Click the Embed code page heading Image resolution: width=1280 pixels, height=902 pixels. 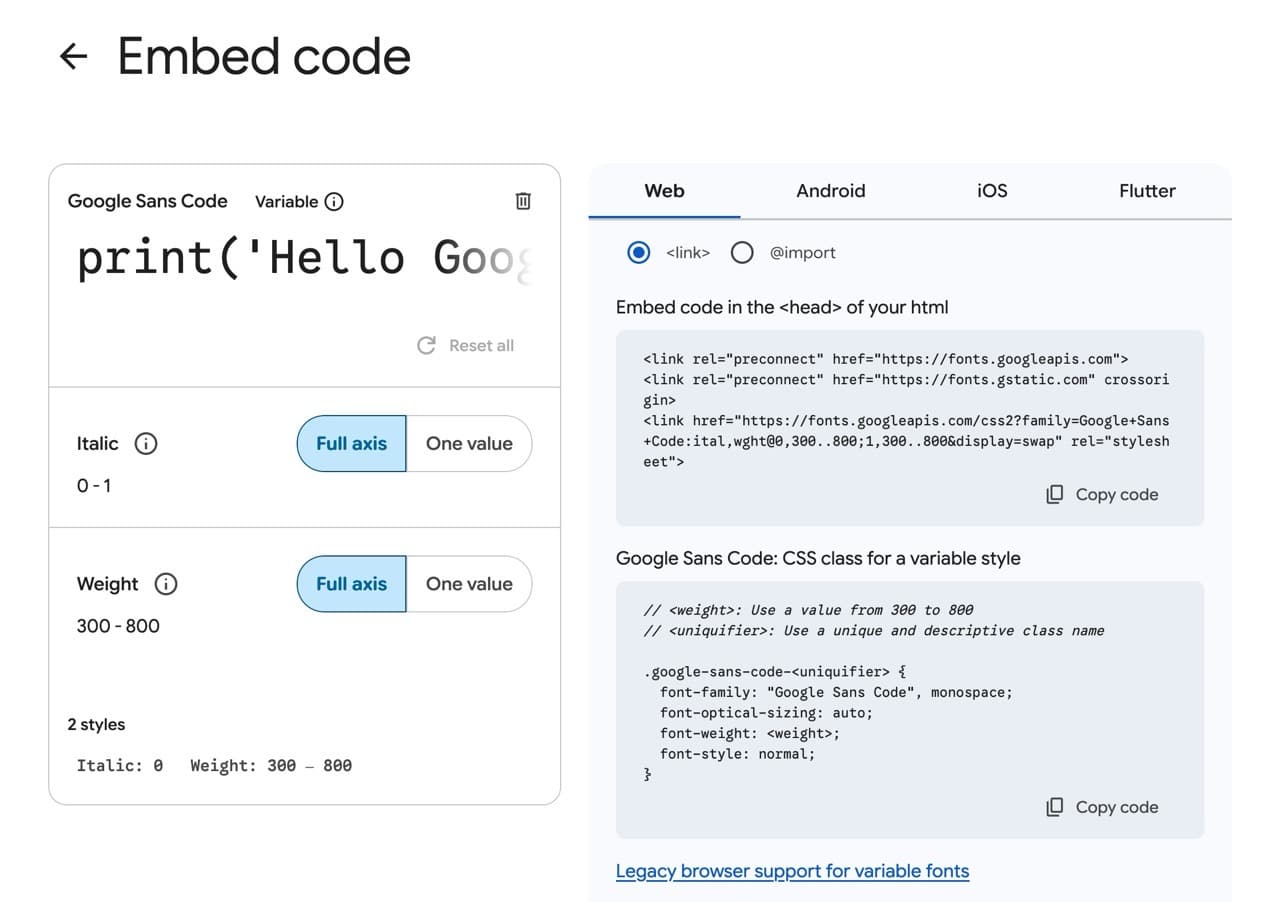[264, 57]
